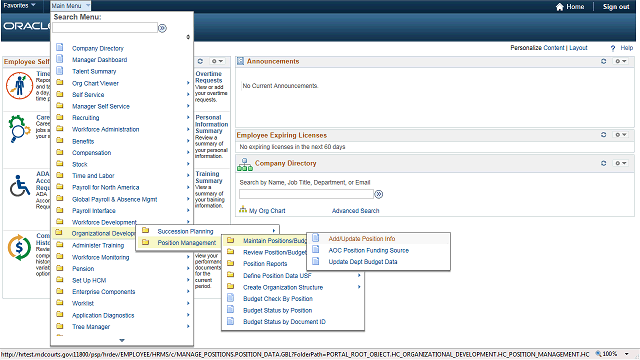Image resolution: width=640 pixels, height=360 pixels.
Task: Click the Advanced Search link
Action: pyautogui.click(x=356, y=211)
